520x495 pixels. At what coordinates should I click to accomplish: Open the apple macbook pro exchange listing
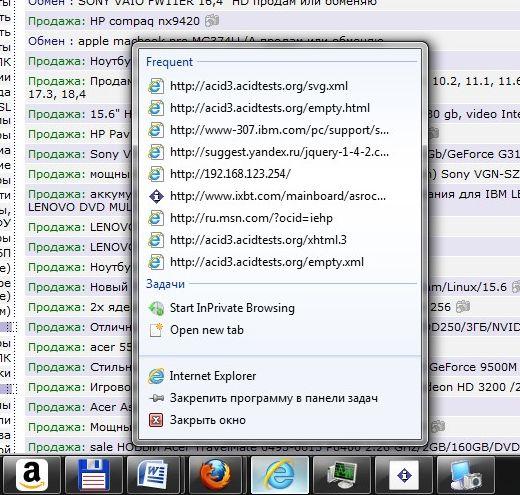230,41
